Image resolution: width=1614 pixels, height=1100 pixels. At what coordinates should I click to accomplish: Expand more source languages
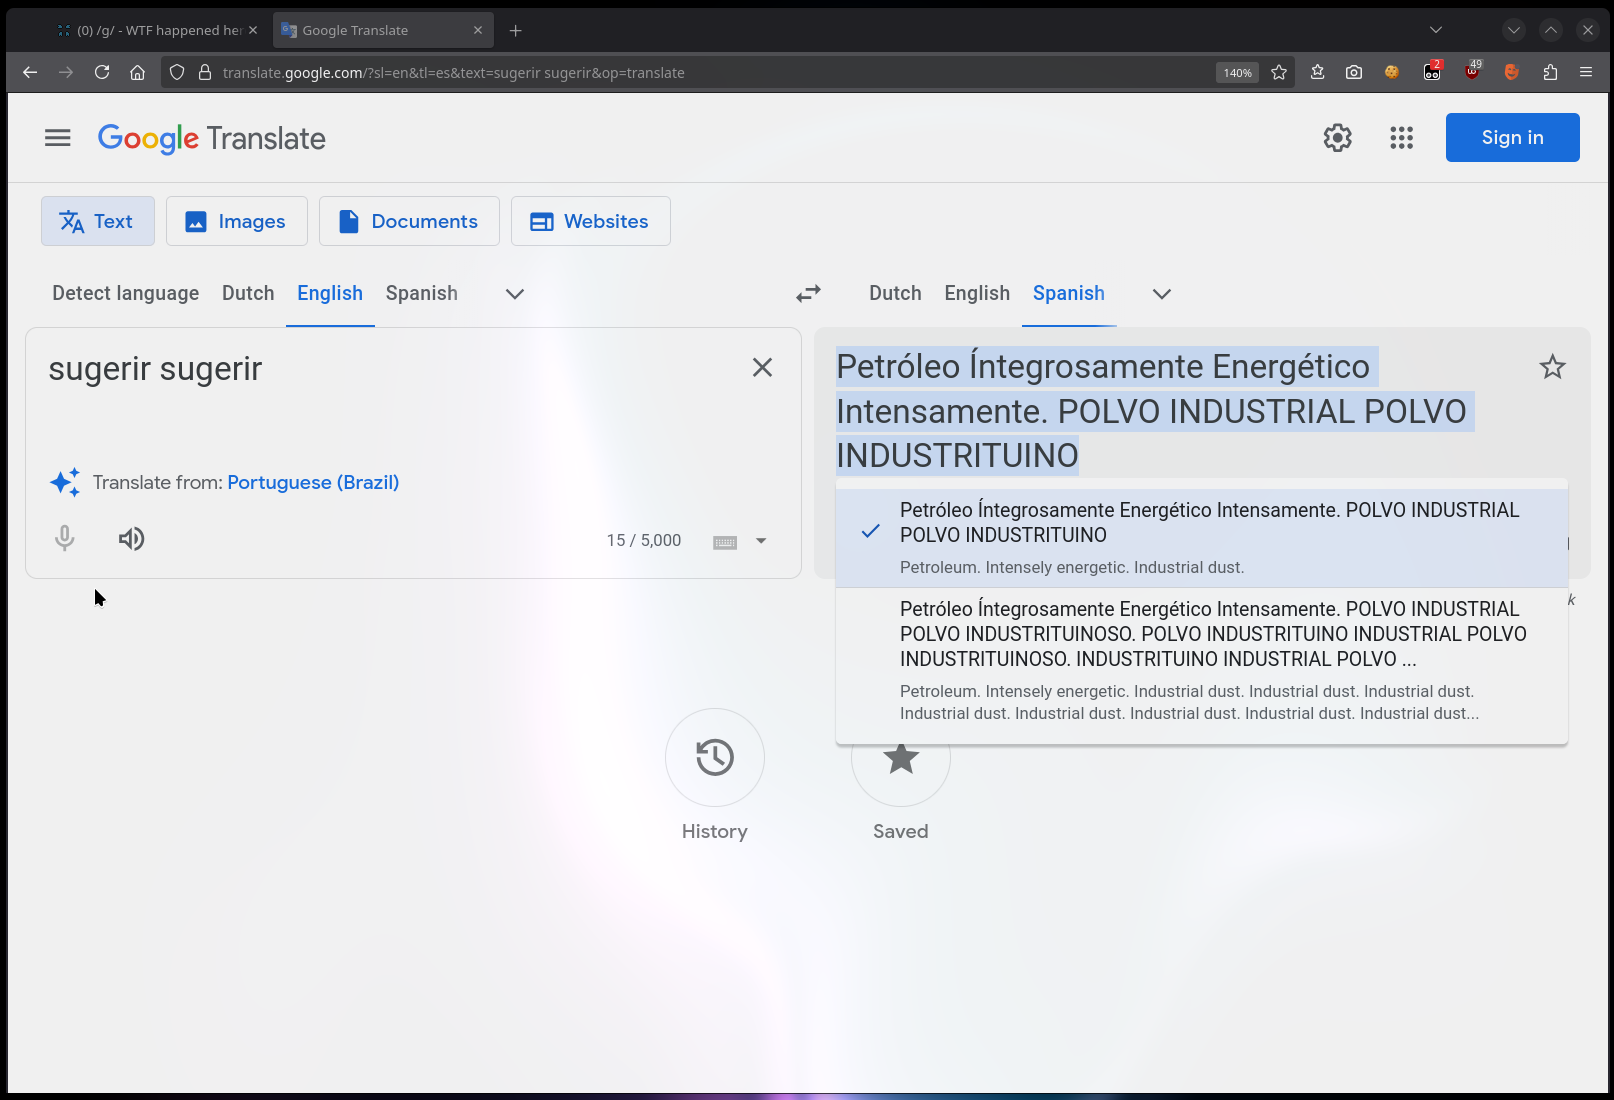click(515, 294)
